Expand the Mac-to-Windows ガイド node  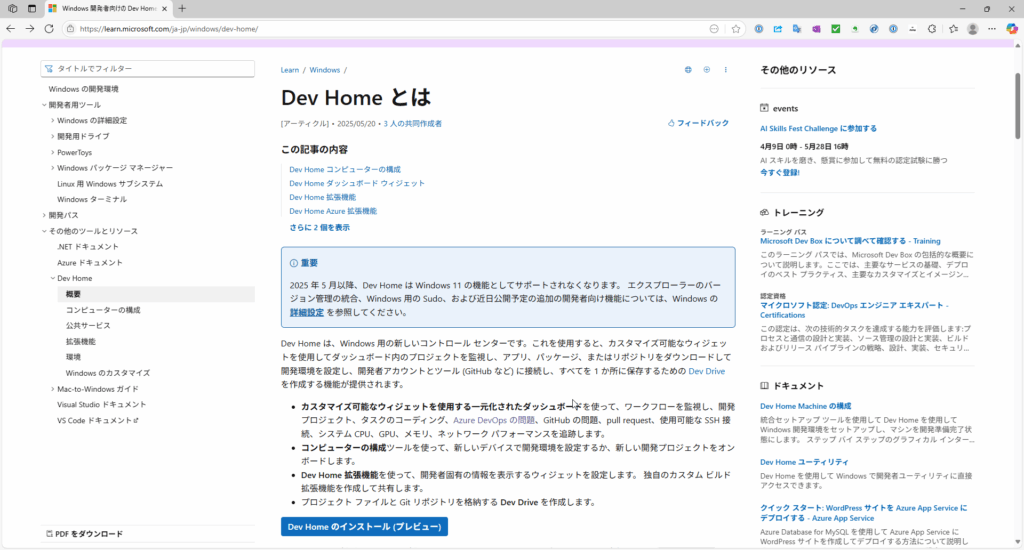[53, 389]
